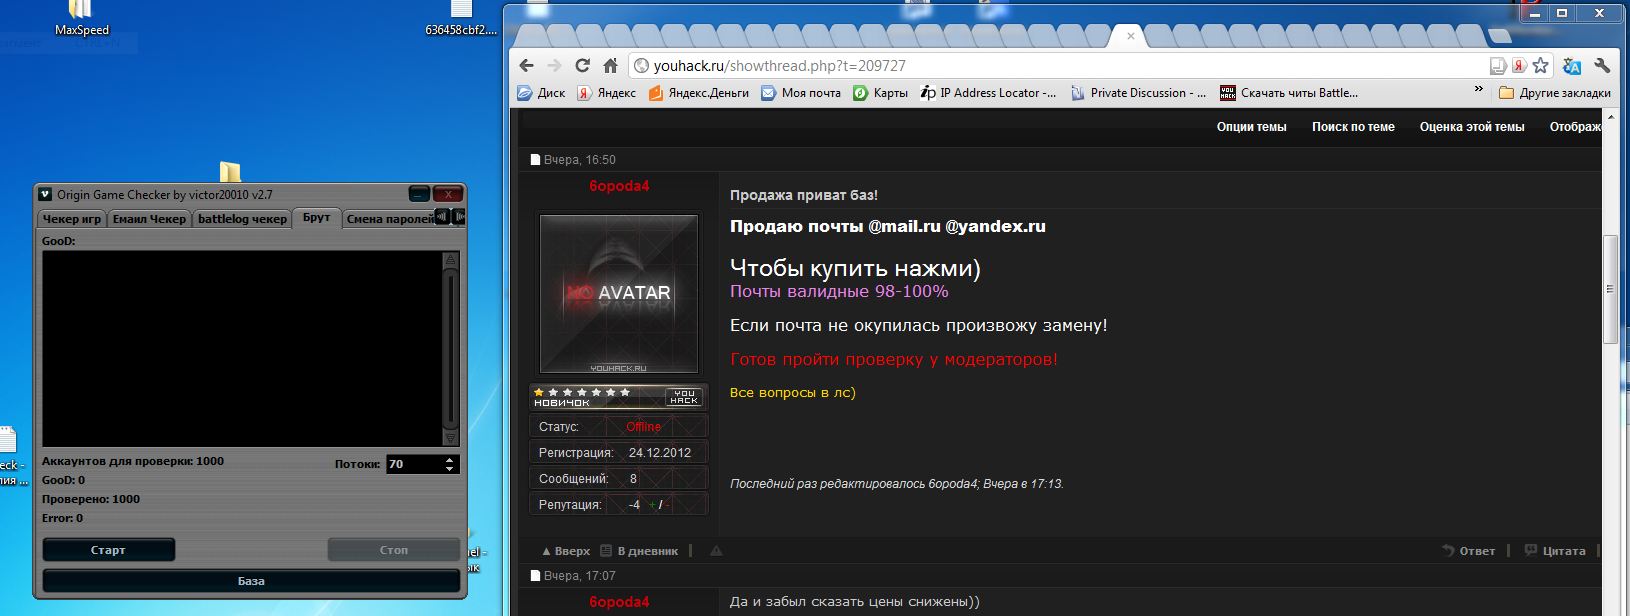The width and height of the screenshot is (1630, 616).
Task: Click the report post warning icon
Action: 716,551
